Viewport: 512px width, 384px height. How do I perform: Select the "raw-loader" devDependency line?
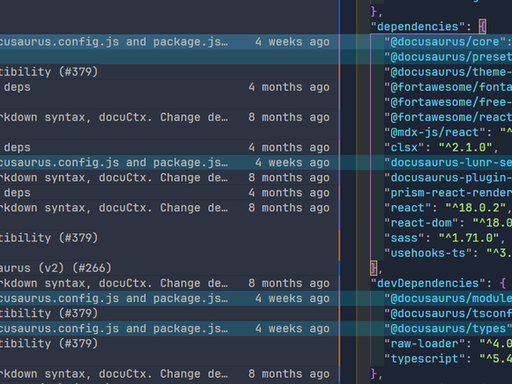click(448, 344)
